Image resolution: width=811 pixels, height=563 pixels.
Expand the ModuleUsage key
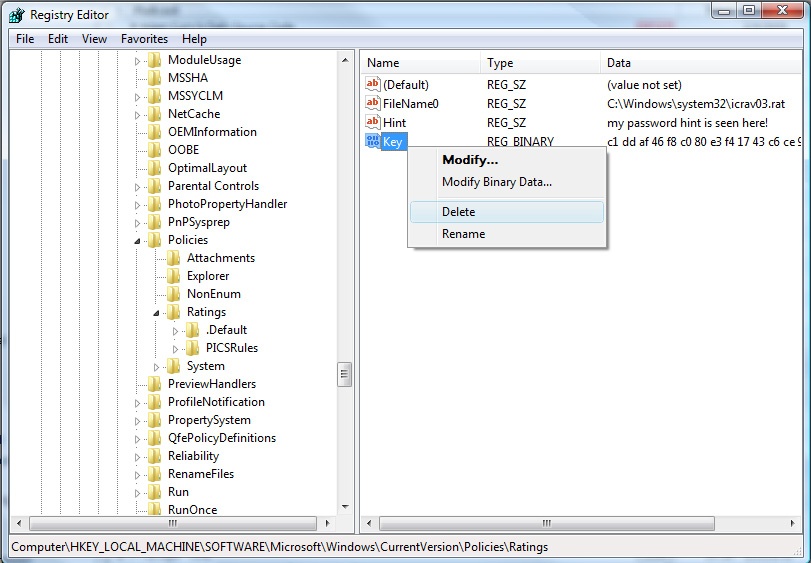tap(137, 61)
